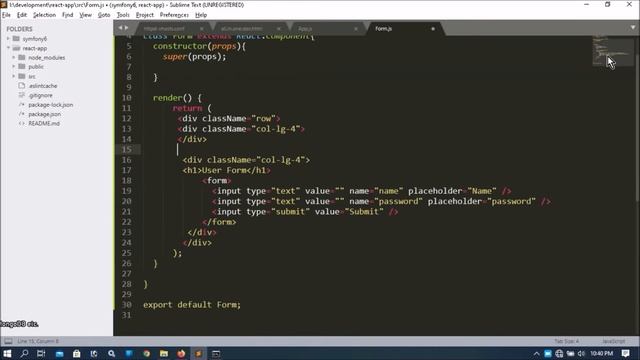This screenshot has height=360, width=640.
Task: Open the Goto menu
Action: pyautogui.click(x=104, y=15)
